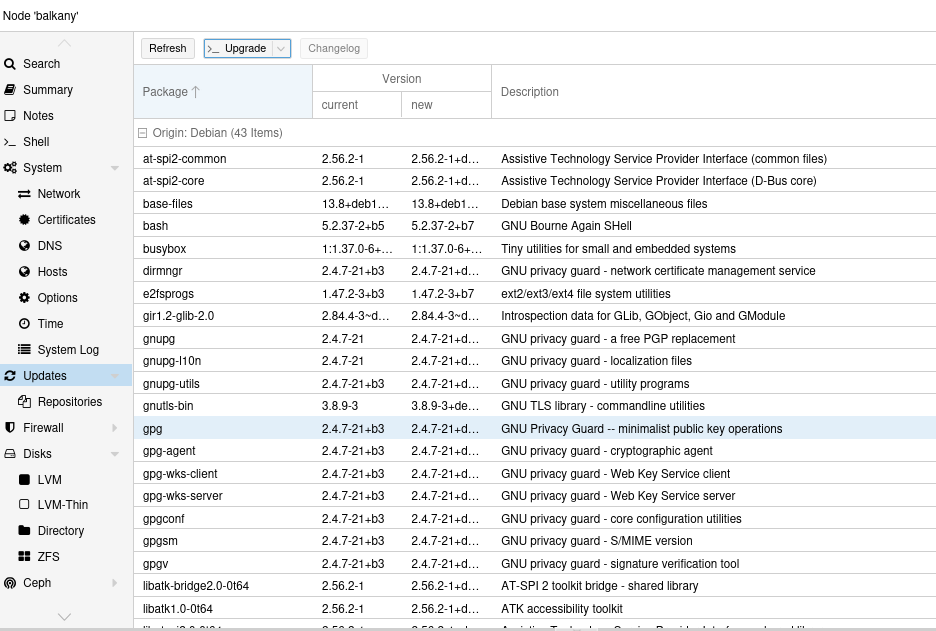The width and height of the screenshot is (936, 631).
Task: Click the Notes sticky-note icon
Action: pyautogui.click(x=10, y=116)
